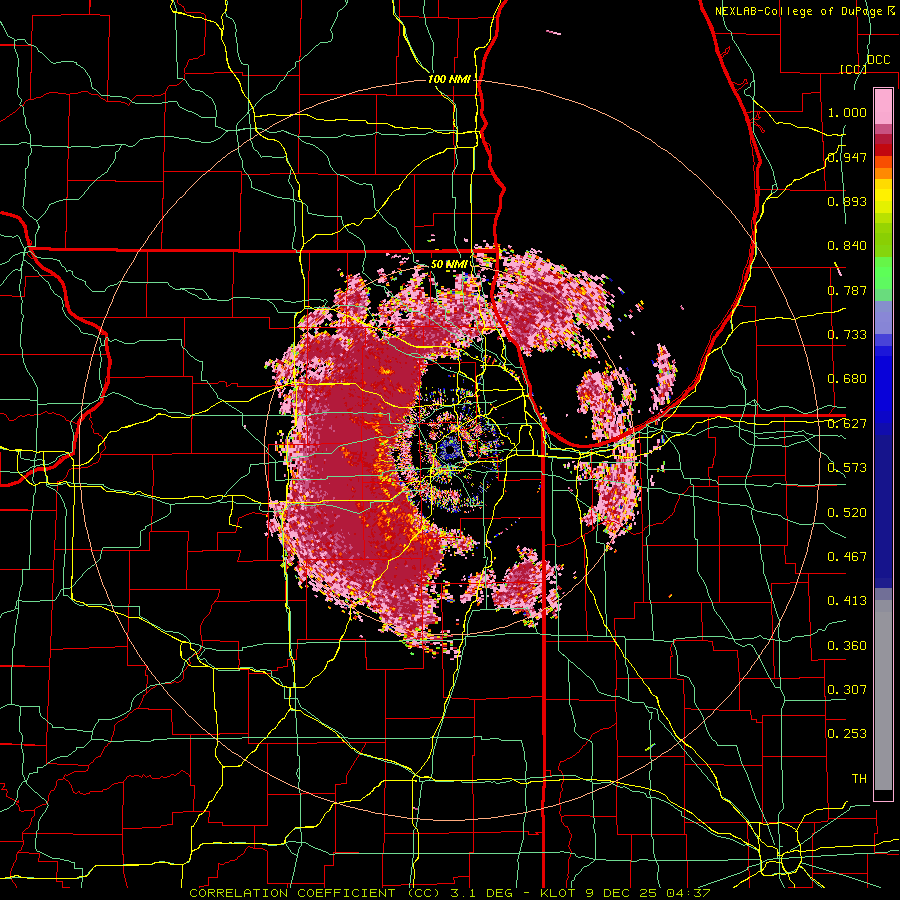Select the 0.733 legend value
The image size is (900, 900).
click(x=847, y=335)
